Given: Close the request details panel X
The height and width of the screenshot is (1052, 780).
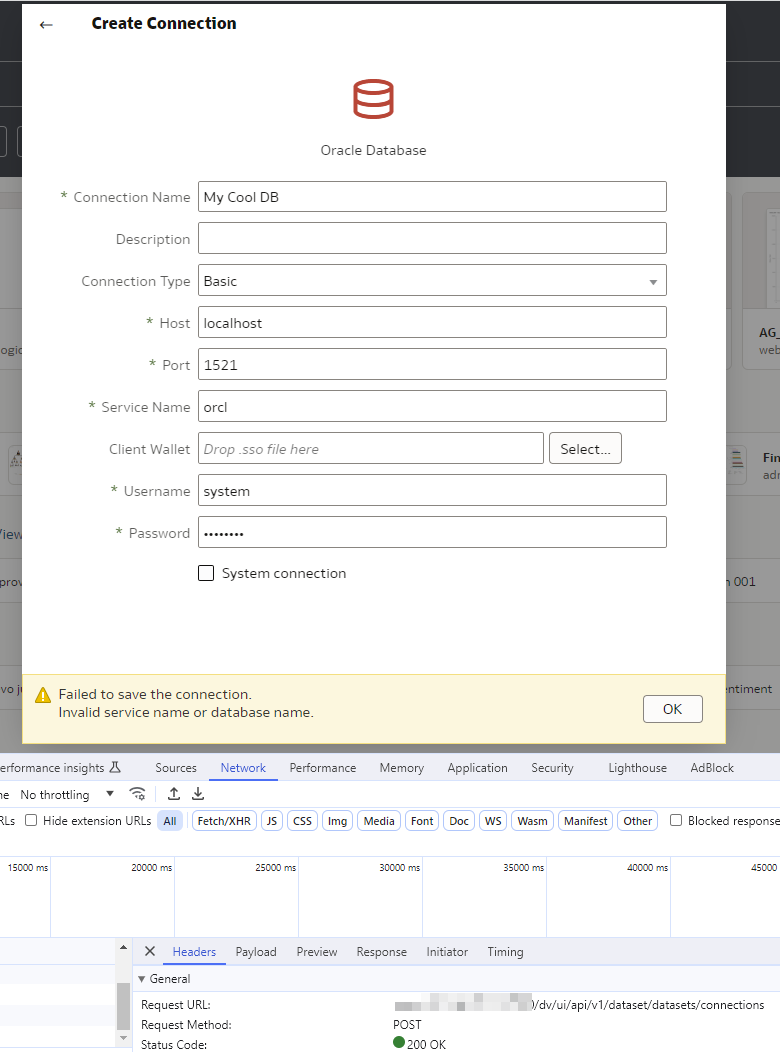Looking at the screenshot, I should [x=150, y=951].
